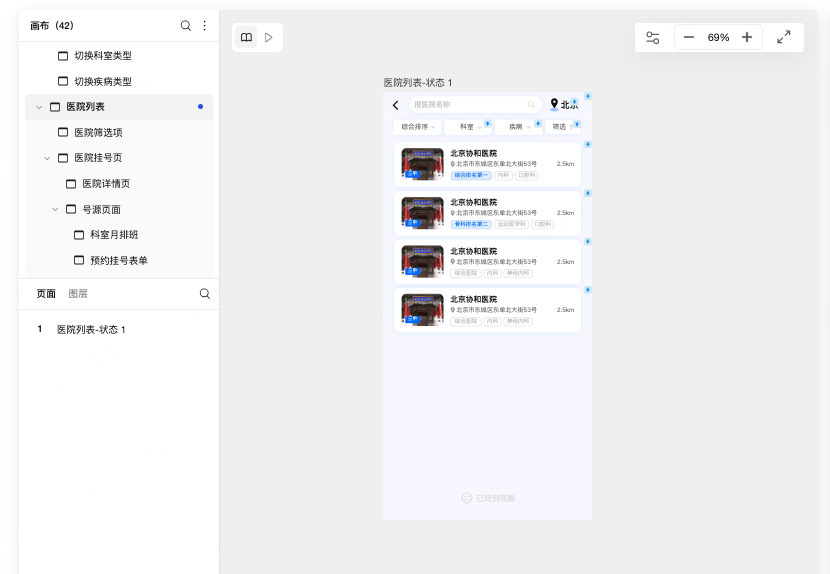Collapse the 医院列表 tree node
This screenshot has width=830, height=574.
39,107
